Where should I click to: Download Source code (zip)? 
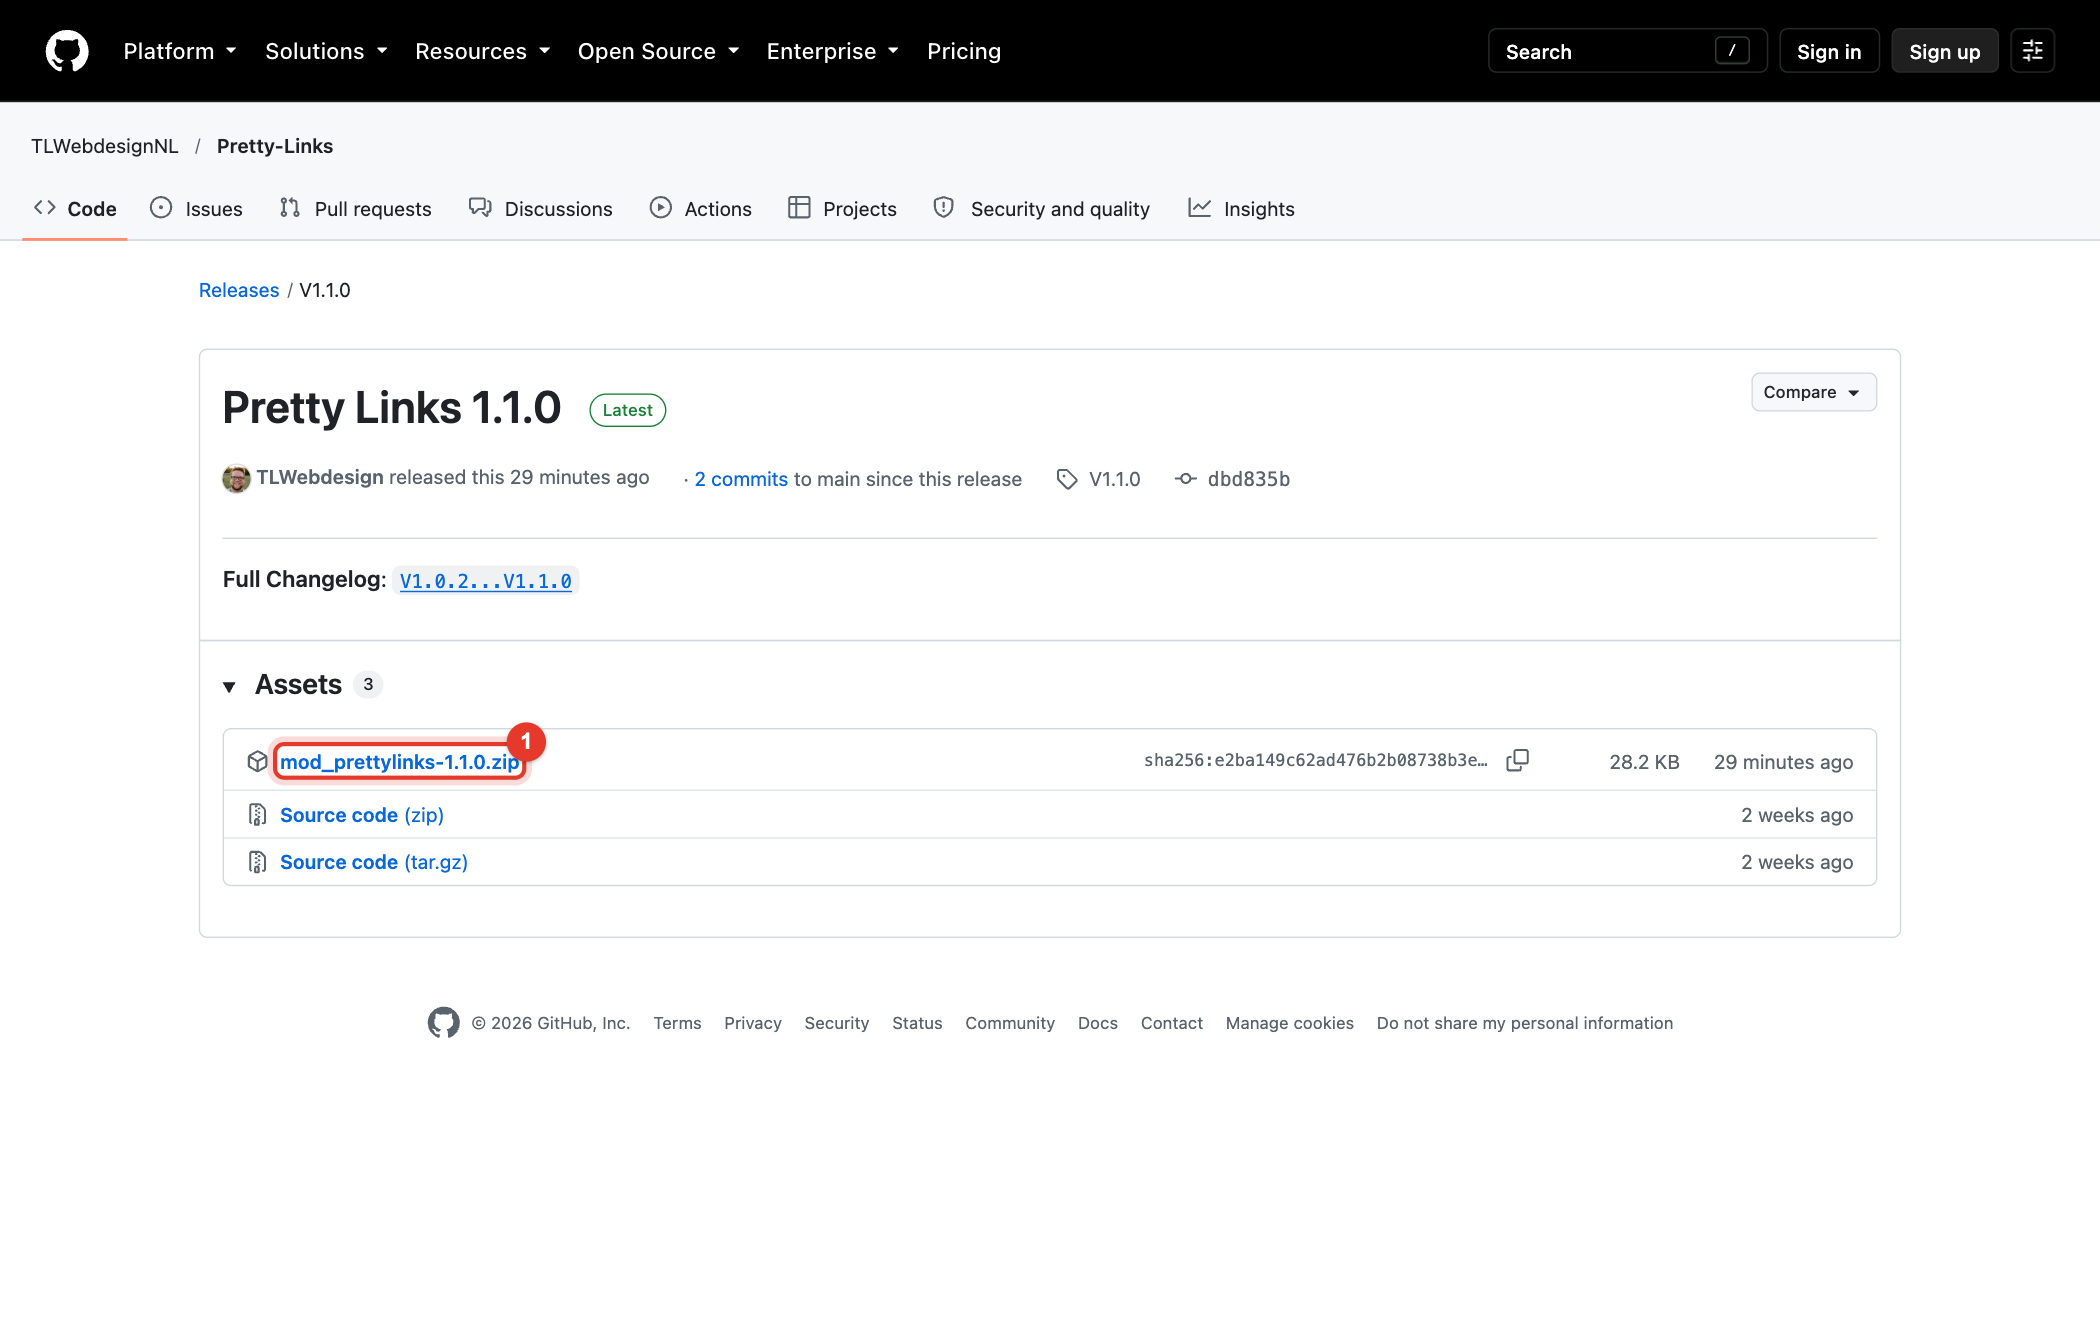362,815
